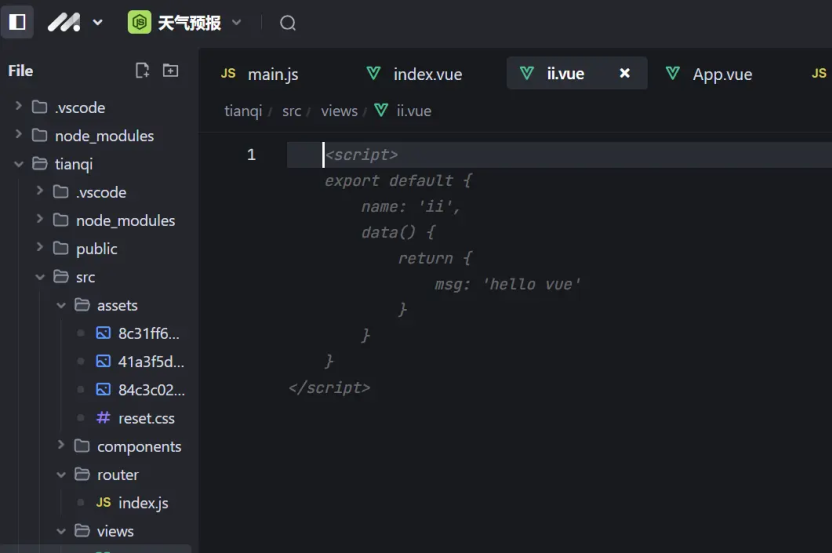Close the ii.vue tab
The width and height of the screenshot is (832, 553).
[x=625, y=73]
